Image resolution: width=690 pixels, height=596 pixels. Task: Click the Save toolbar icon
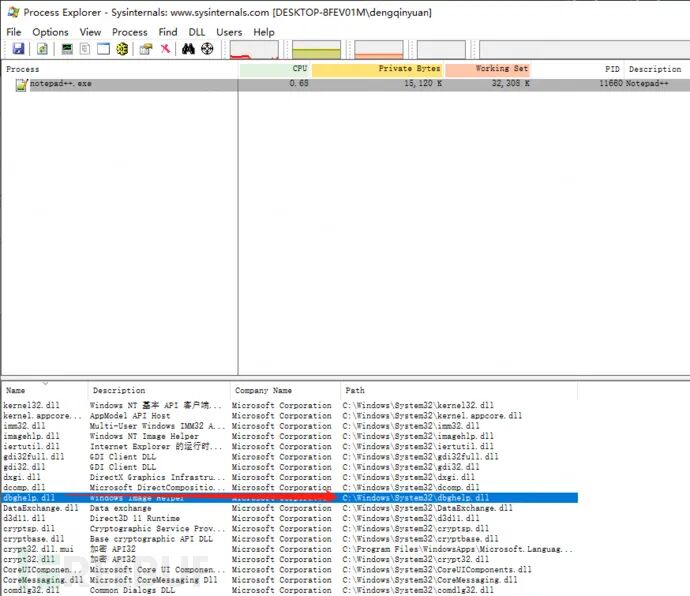(x=18, y=49)
